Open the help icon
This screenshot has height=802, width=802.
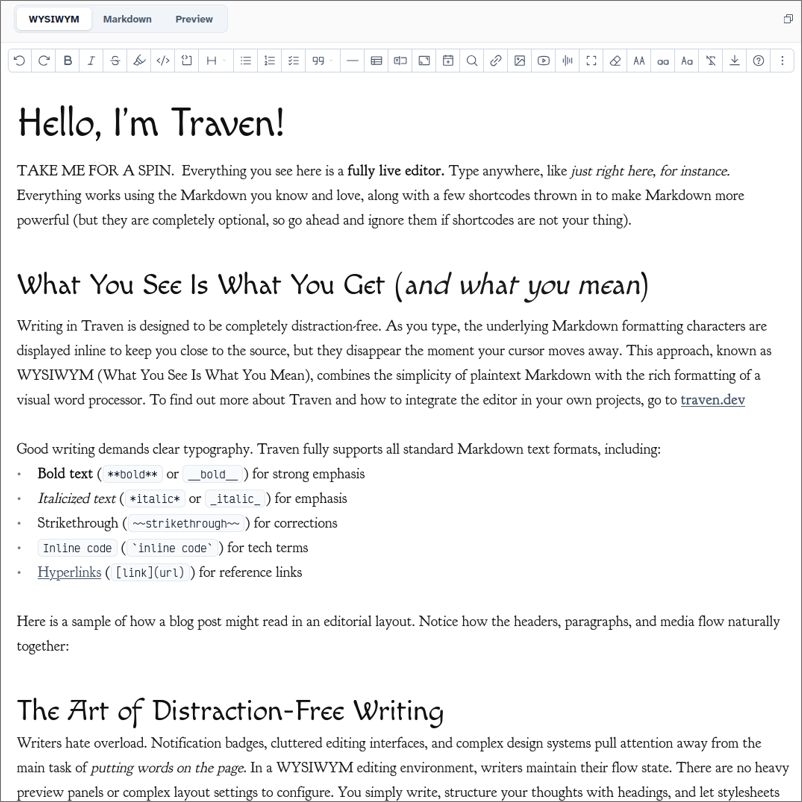pos(759,61)
